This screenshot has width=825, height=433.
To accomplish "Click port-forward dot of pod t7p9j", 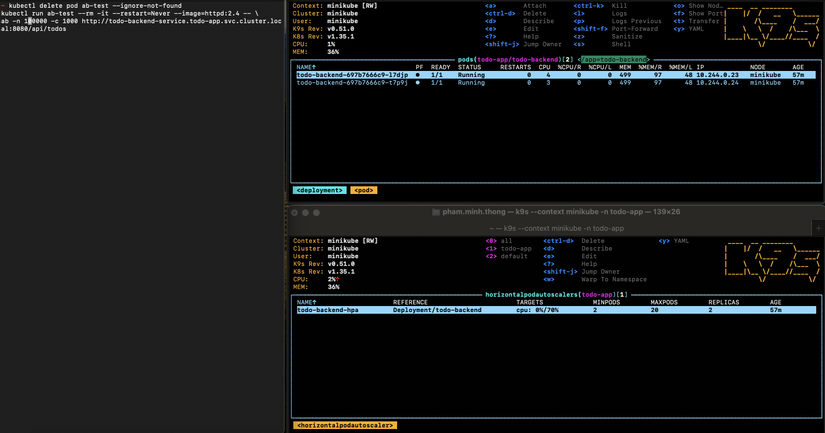I will coord(418,83).
